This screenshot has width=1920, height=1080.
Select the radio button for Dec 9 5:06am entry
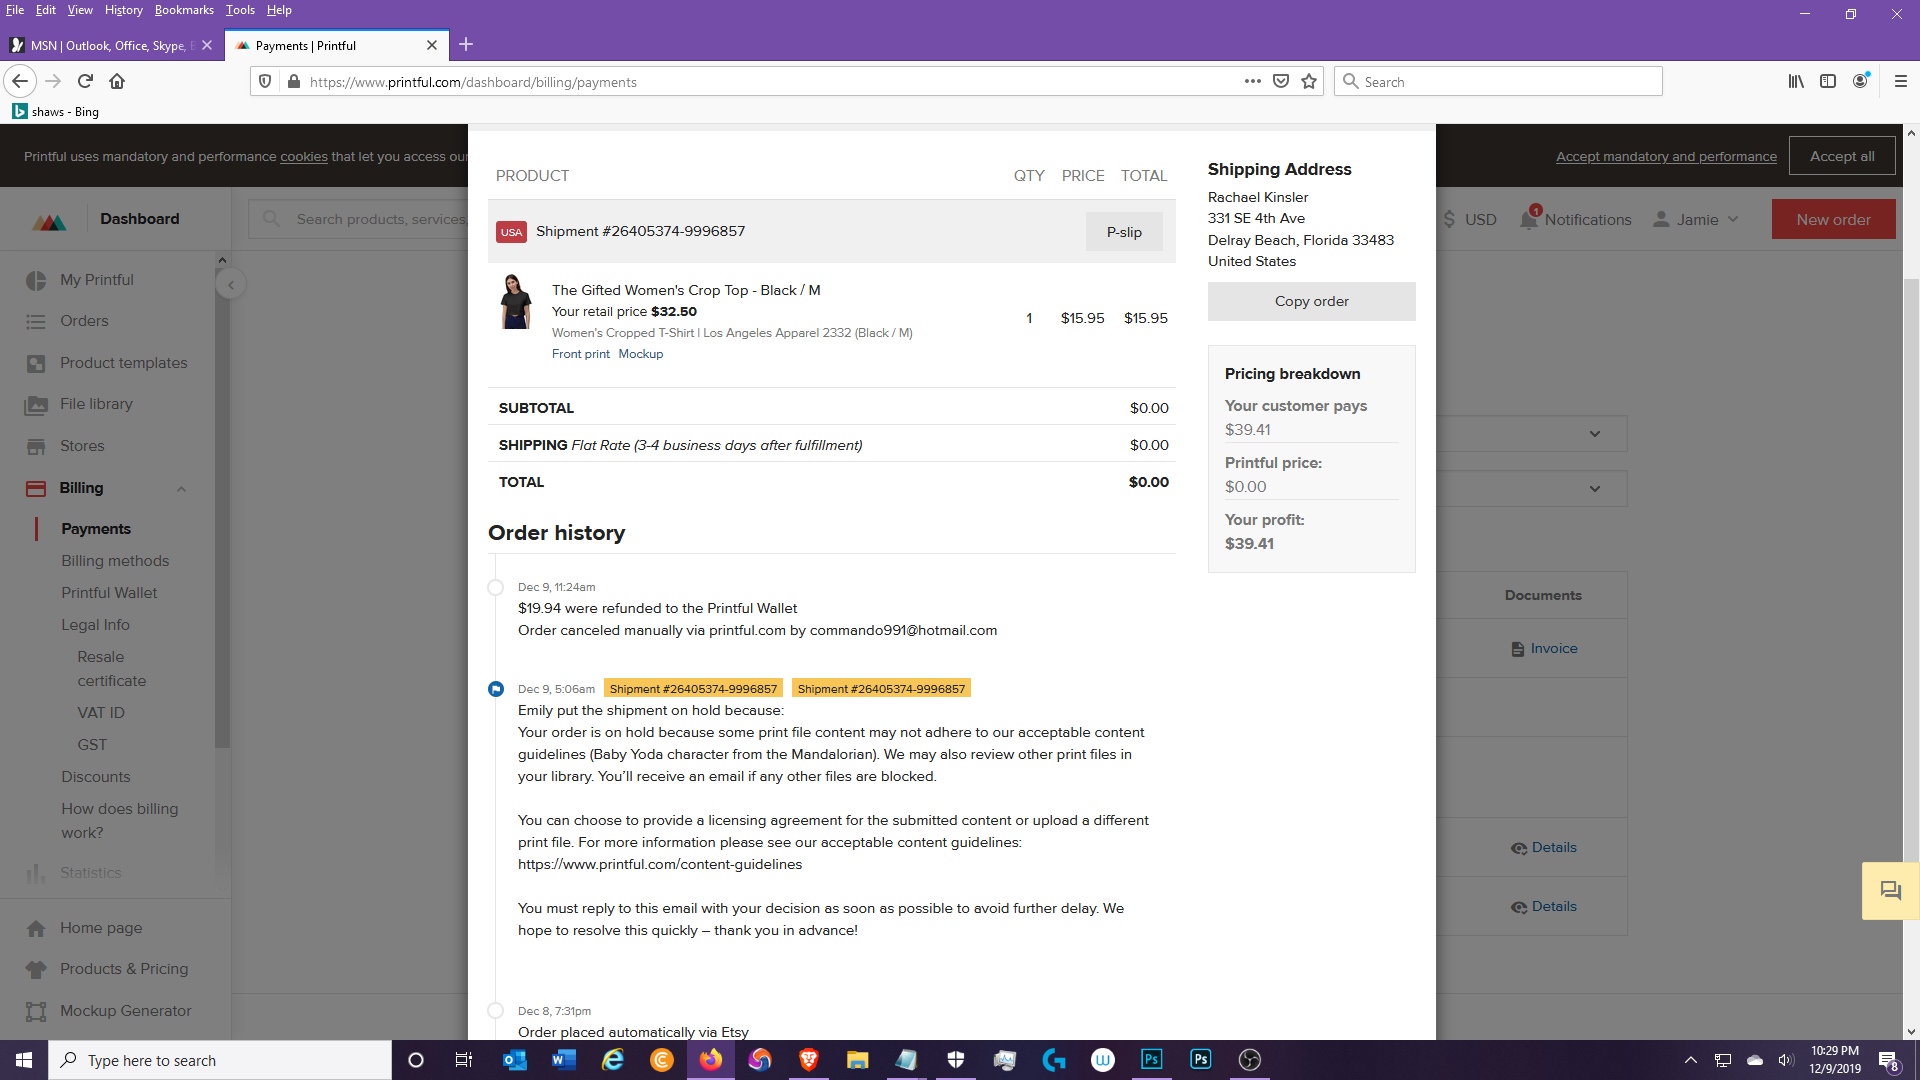click(x=496, y=687)
